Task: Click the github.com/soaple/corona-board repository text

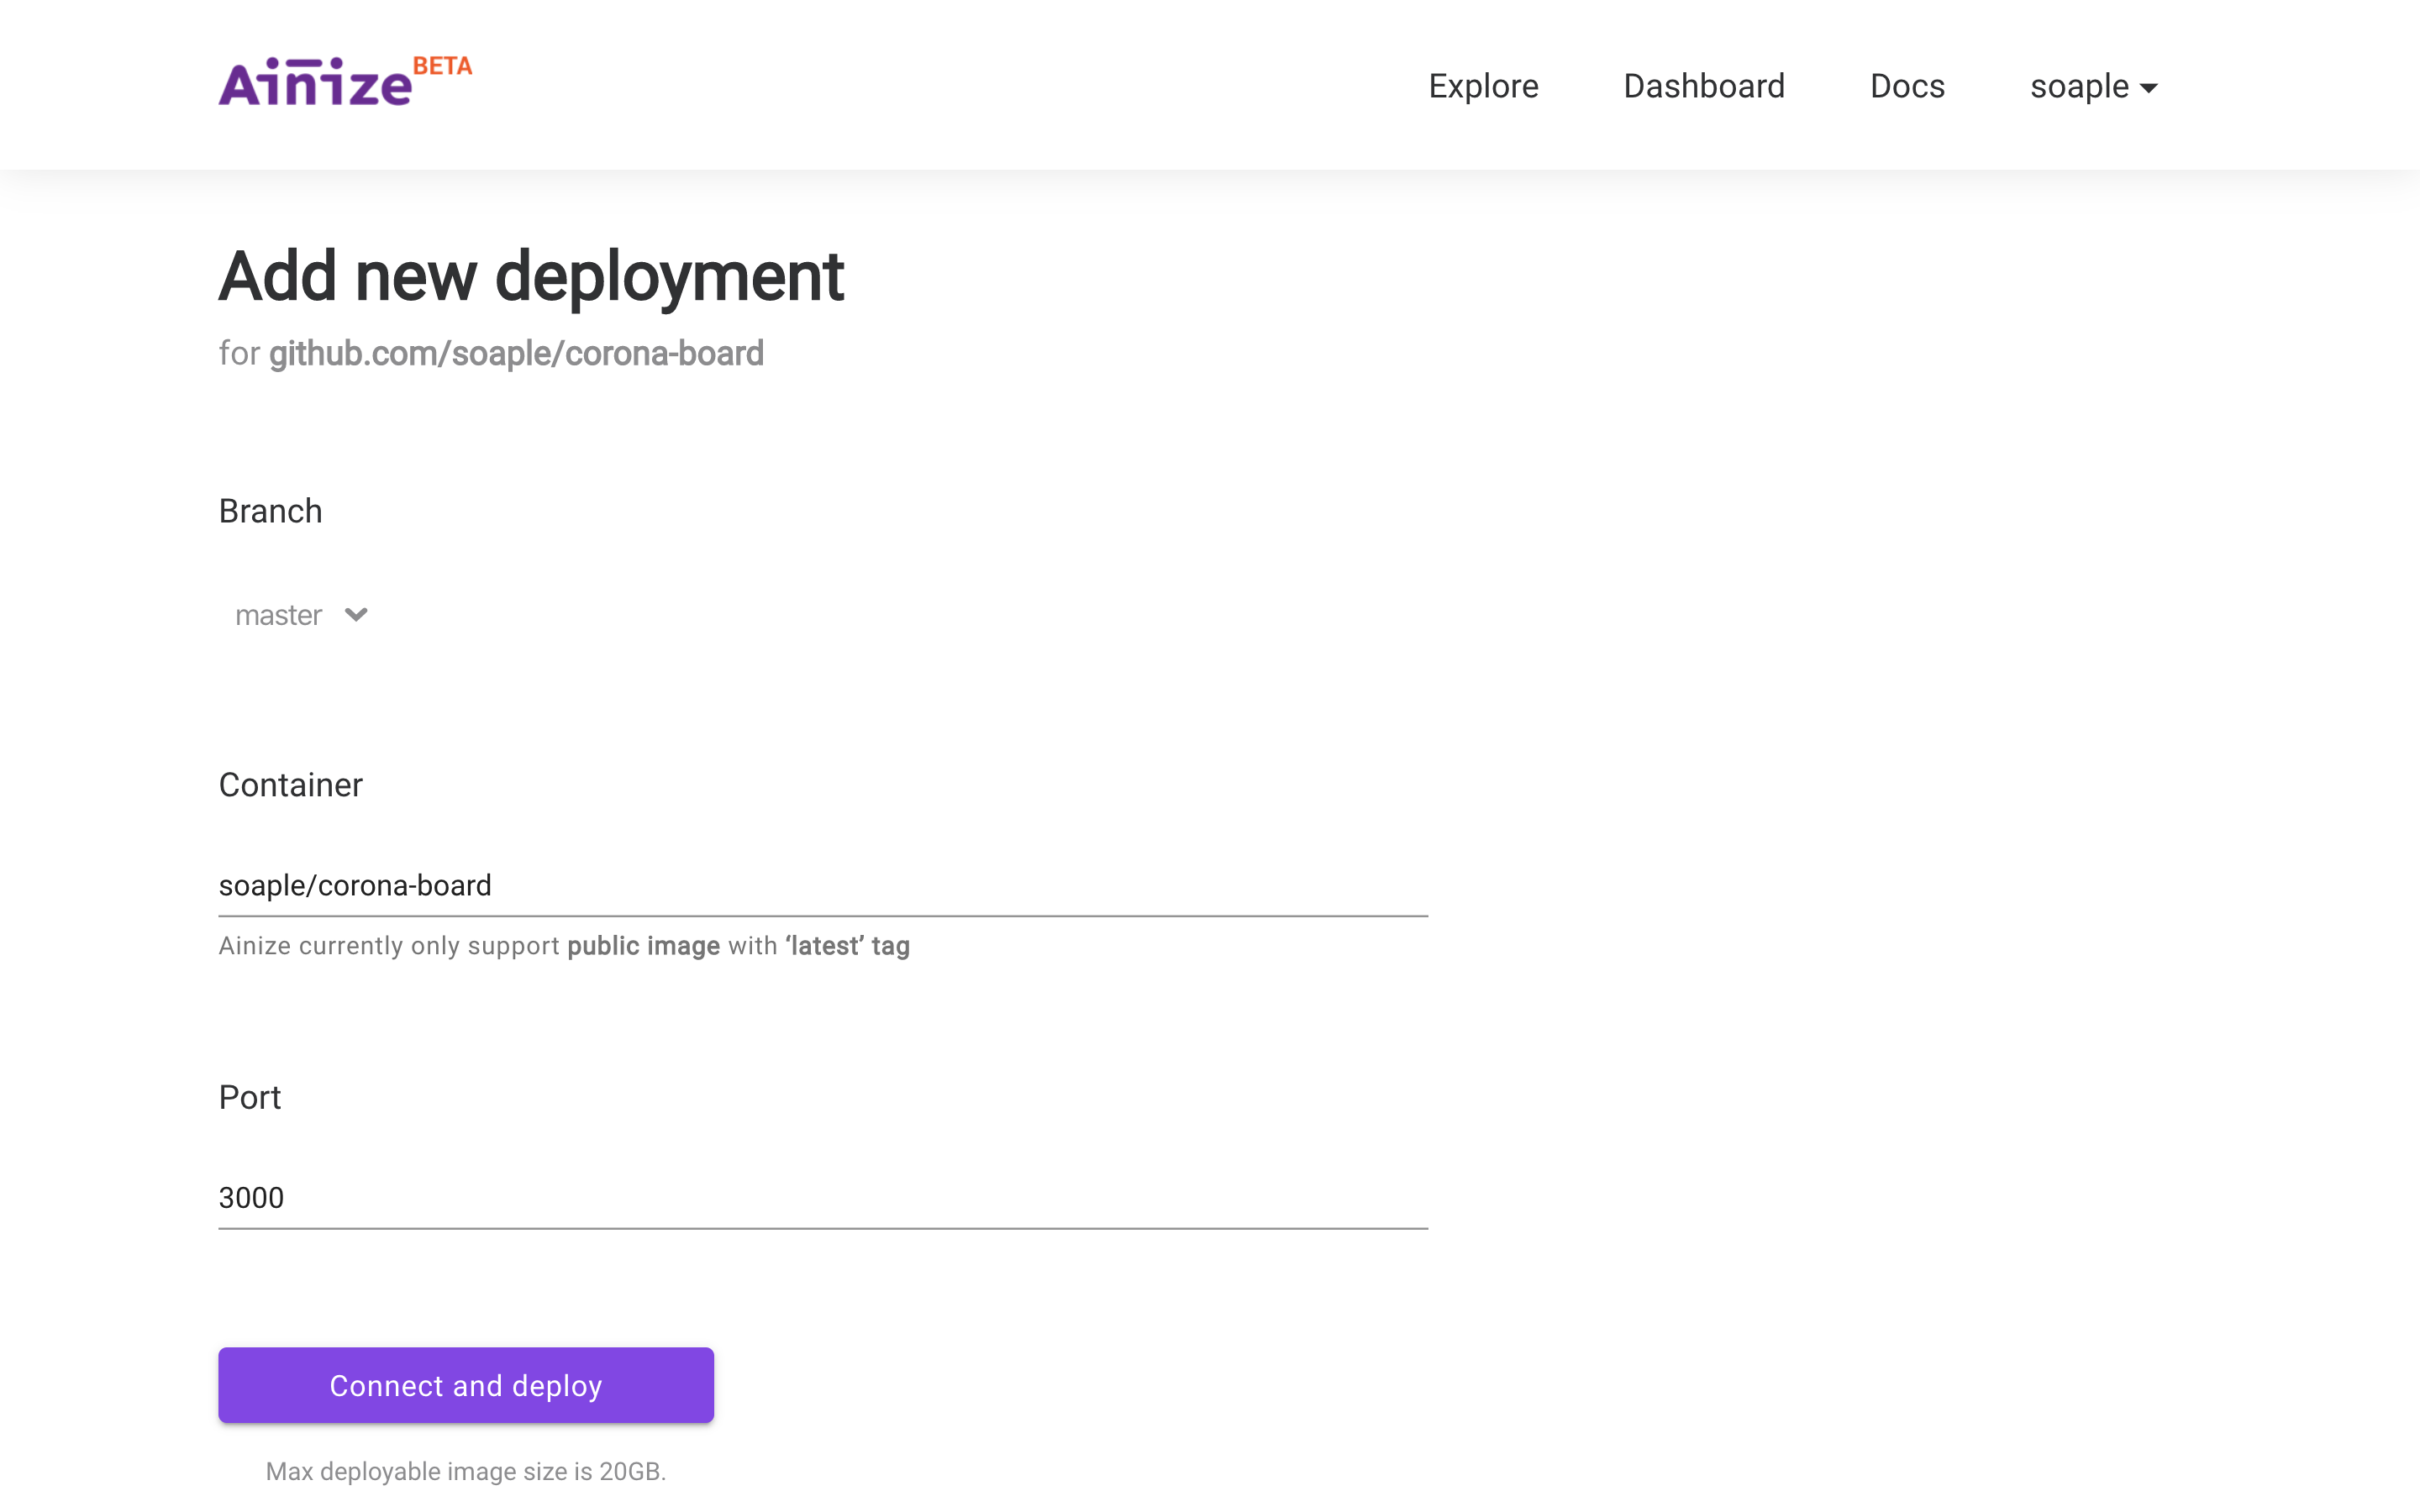Action: click(516, 353)
